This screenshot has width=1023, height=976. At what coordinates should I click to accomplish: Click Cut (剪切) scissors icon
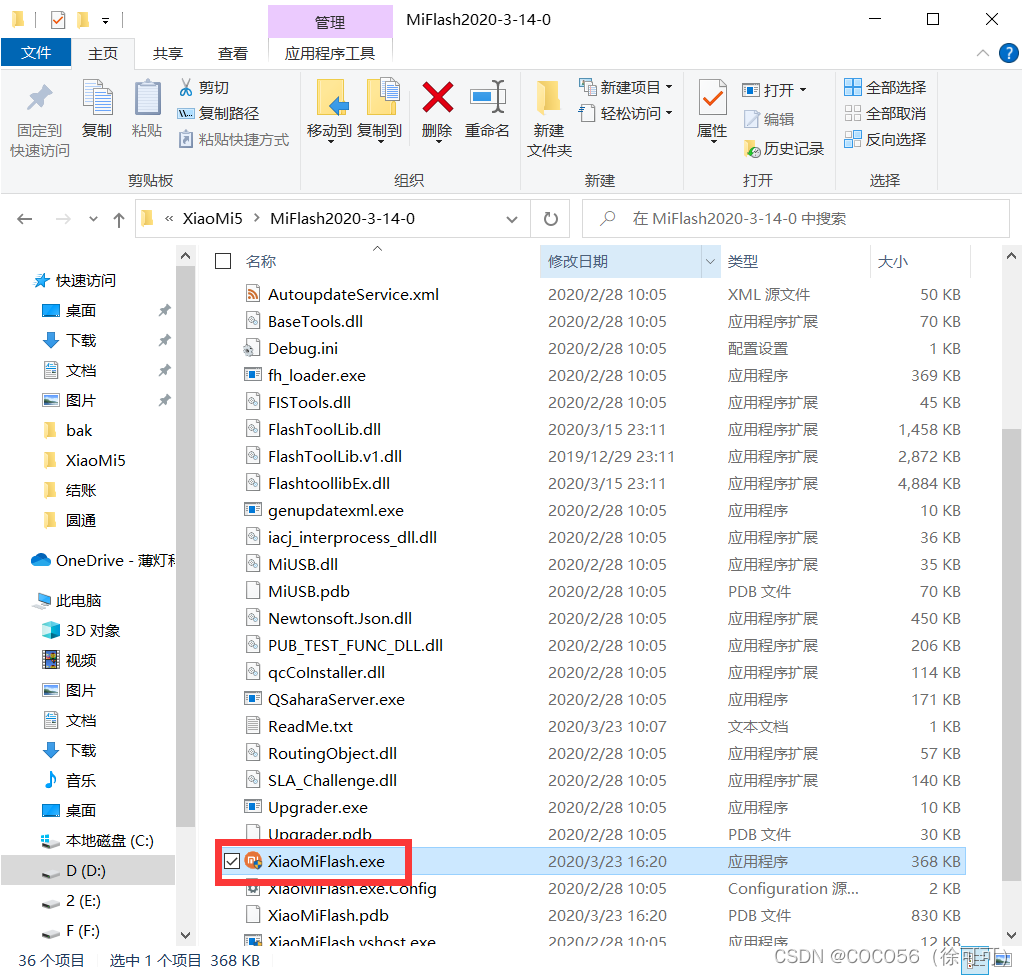pos(186,87)
